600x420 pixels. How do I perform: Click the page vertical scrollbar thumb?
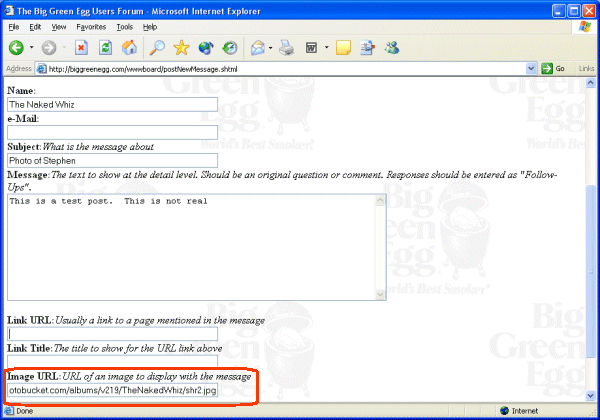[590, 271]
